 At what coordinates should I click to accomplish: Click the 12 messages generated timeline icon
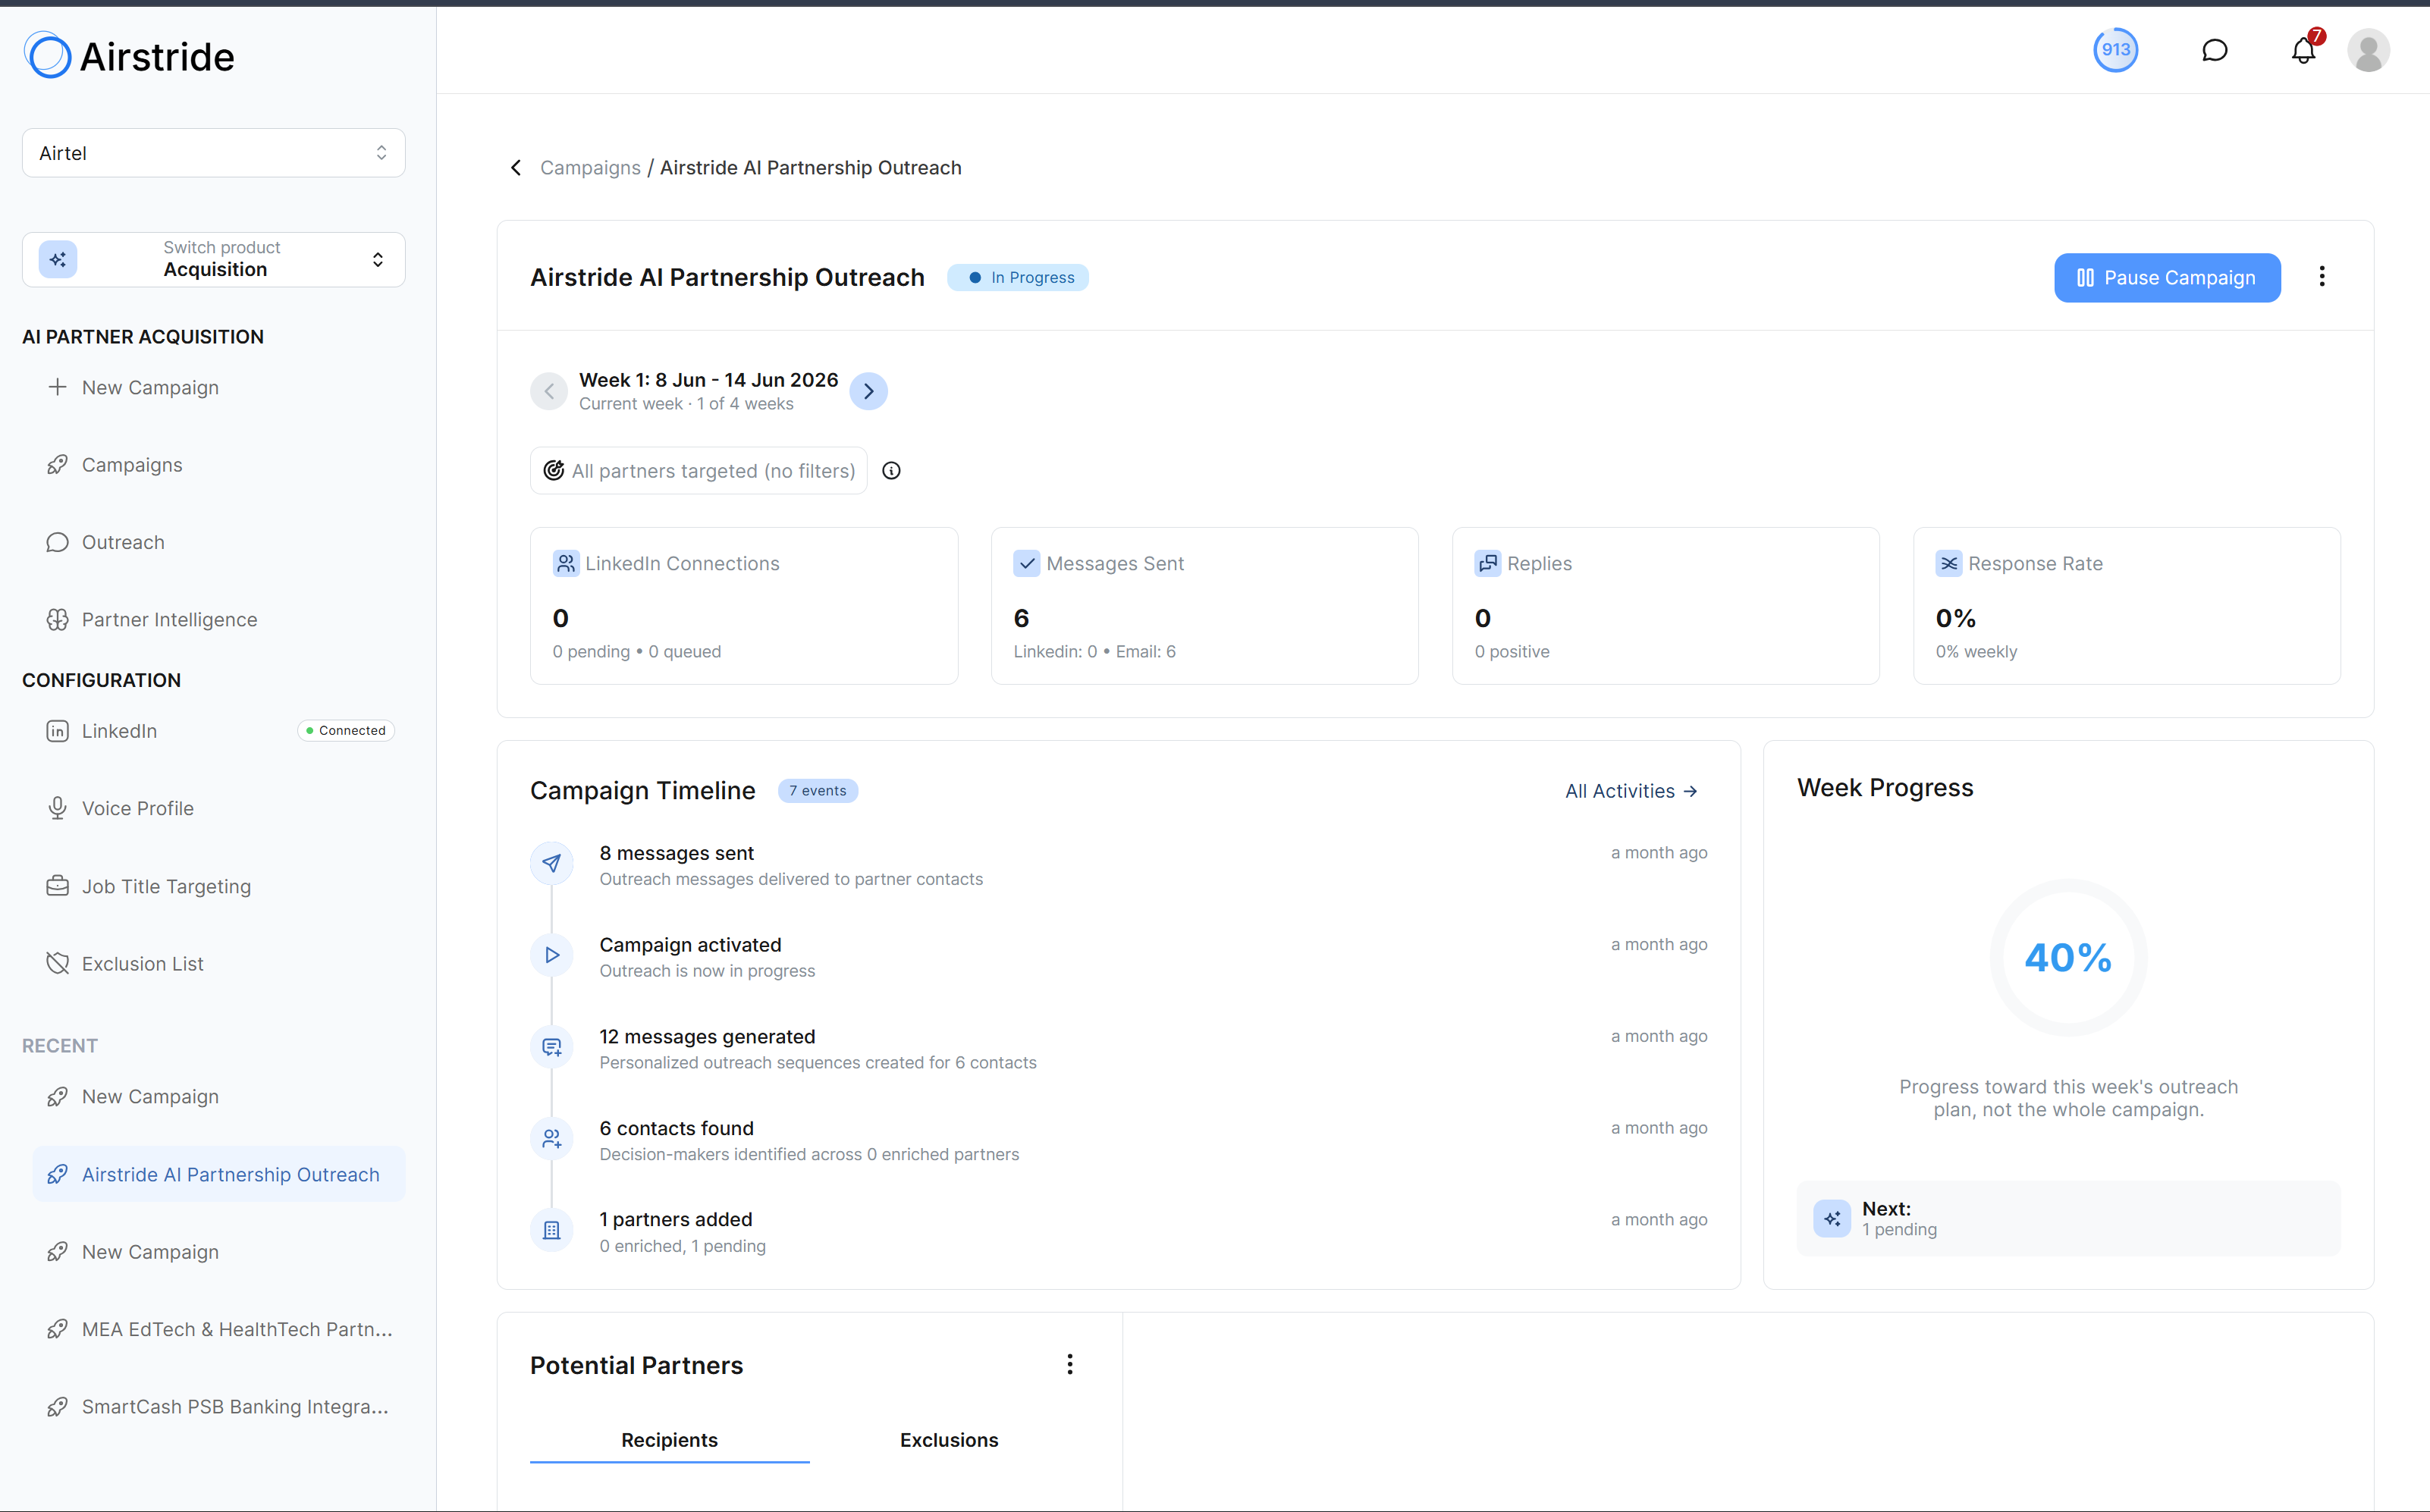[x=552, y=1047]
